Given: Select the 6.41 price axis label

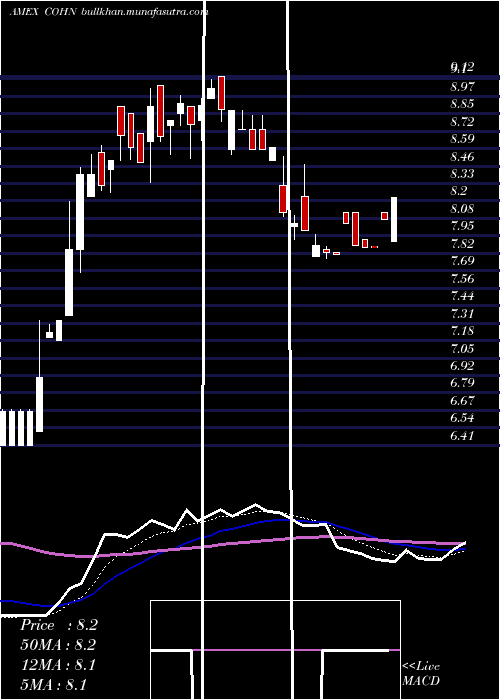Looking at the screenshot, I should [x=462, y=436].
